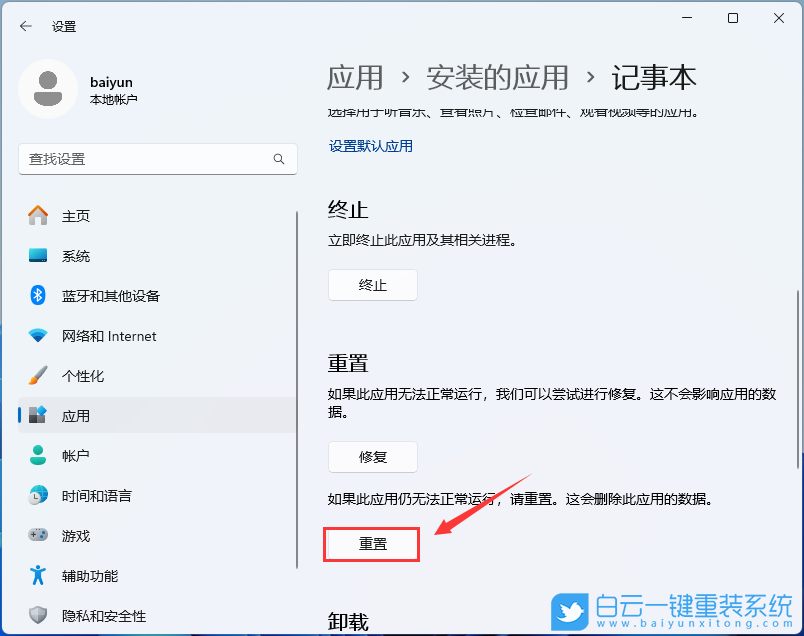The image size is (804, 636).
Task: Go to 应用 via breadcrumb
Action: [354, 78]
